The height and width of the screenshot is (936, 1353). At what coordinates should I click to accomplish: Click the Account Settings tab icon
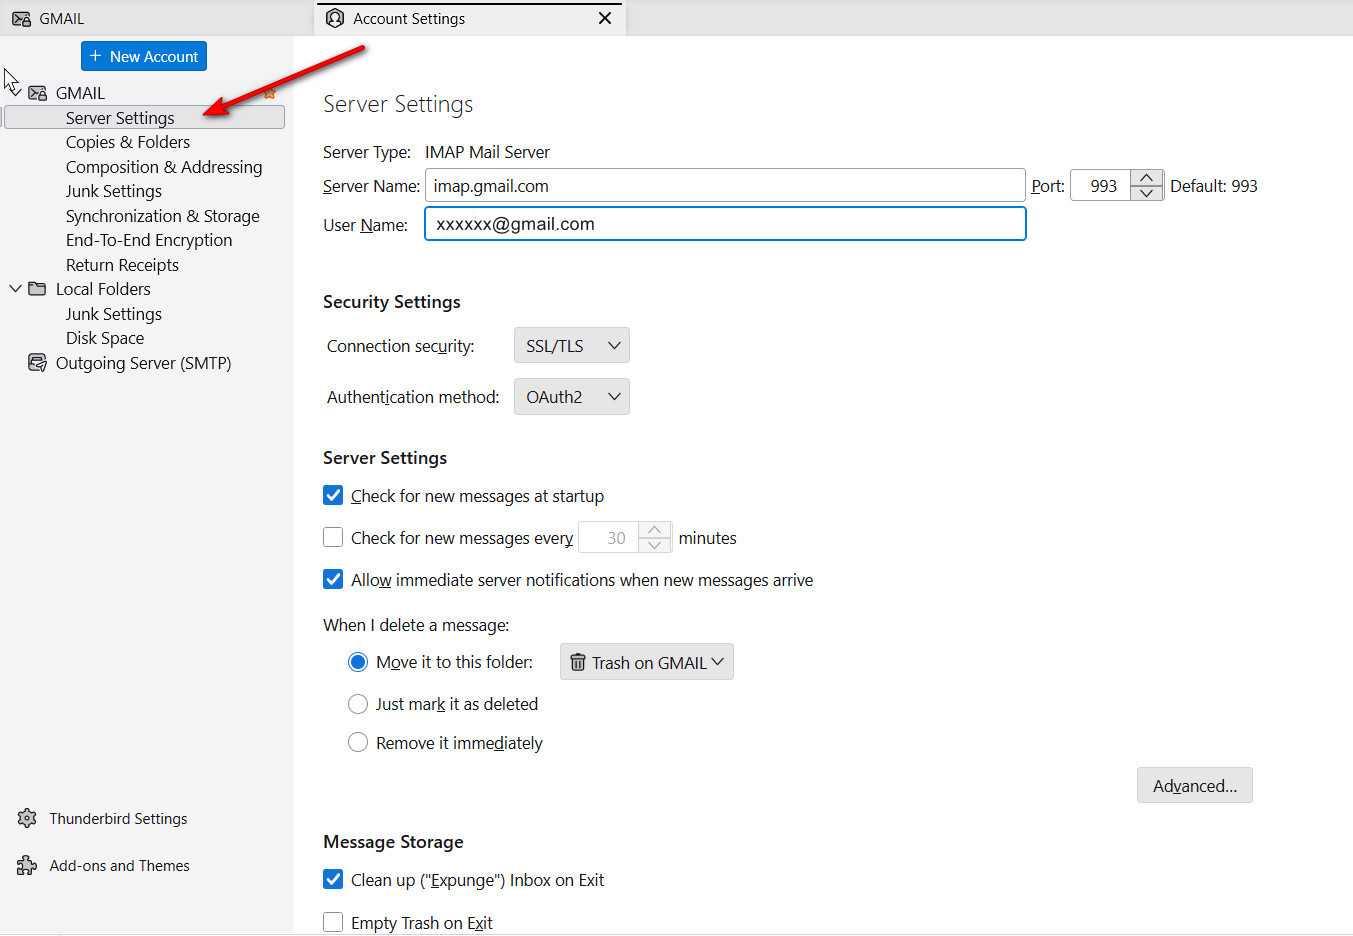[335, 19]
